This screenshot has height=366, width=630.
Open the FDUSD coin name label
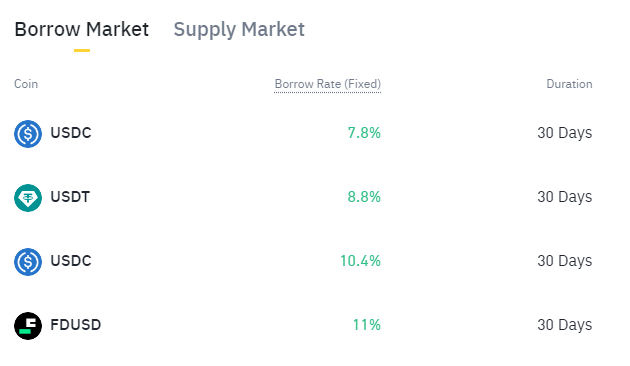coord(76,325)
